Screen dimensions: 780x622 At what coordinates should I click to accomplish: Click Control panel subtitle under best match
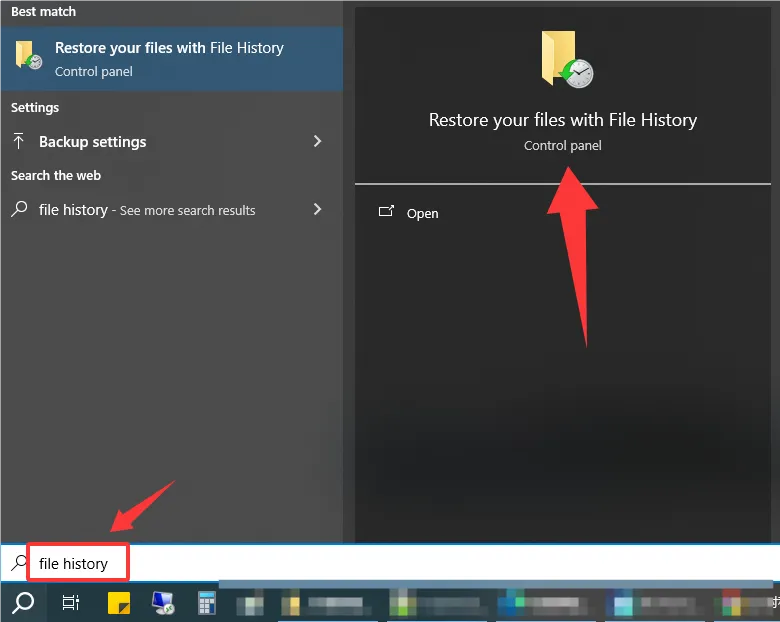click(94, 72)
